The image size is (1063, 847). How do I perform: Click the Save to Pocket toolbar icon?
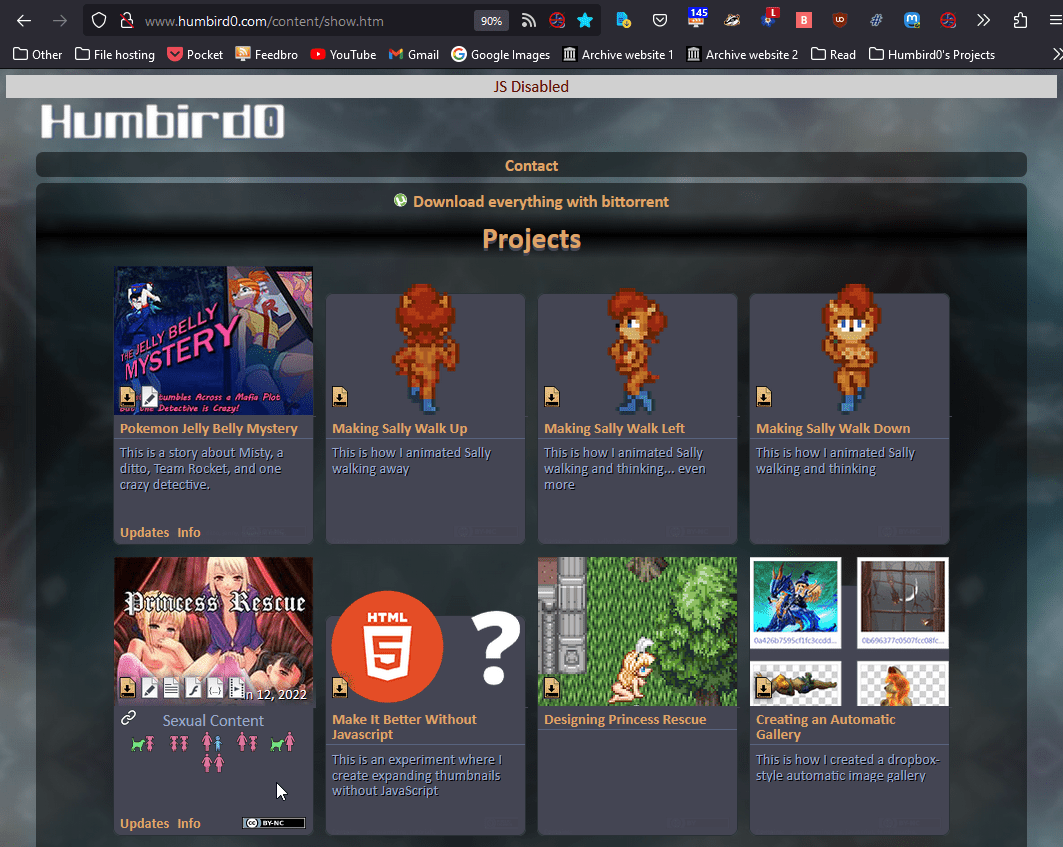coord(660,20)
